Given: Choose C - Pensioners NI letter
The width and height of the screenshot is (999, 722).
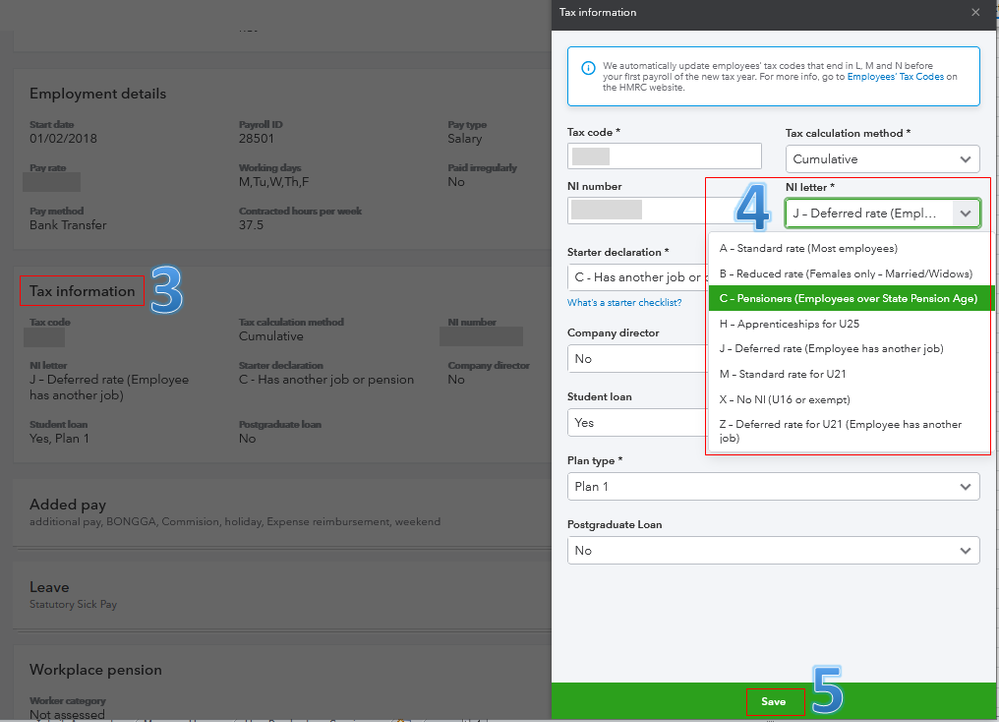Looking at the screenshot, I should coord(849,298).
